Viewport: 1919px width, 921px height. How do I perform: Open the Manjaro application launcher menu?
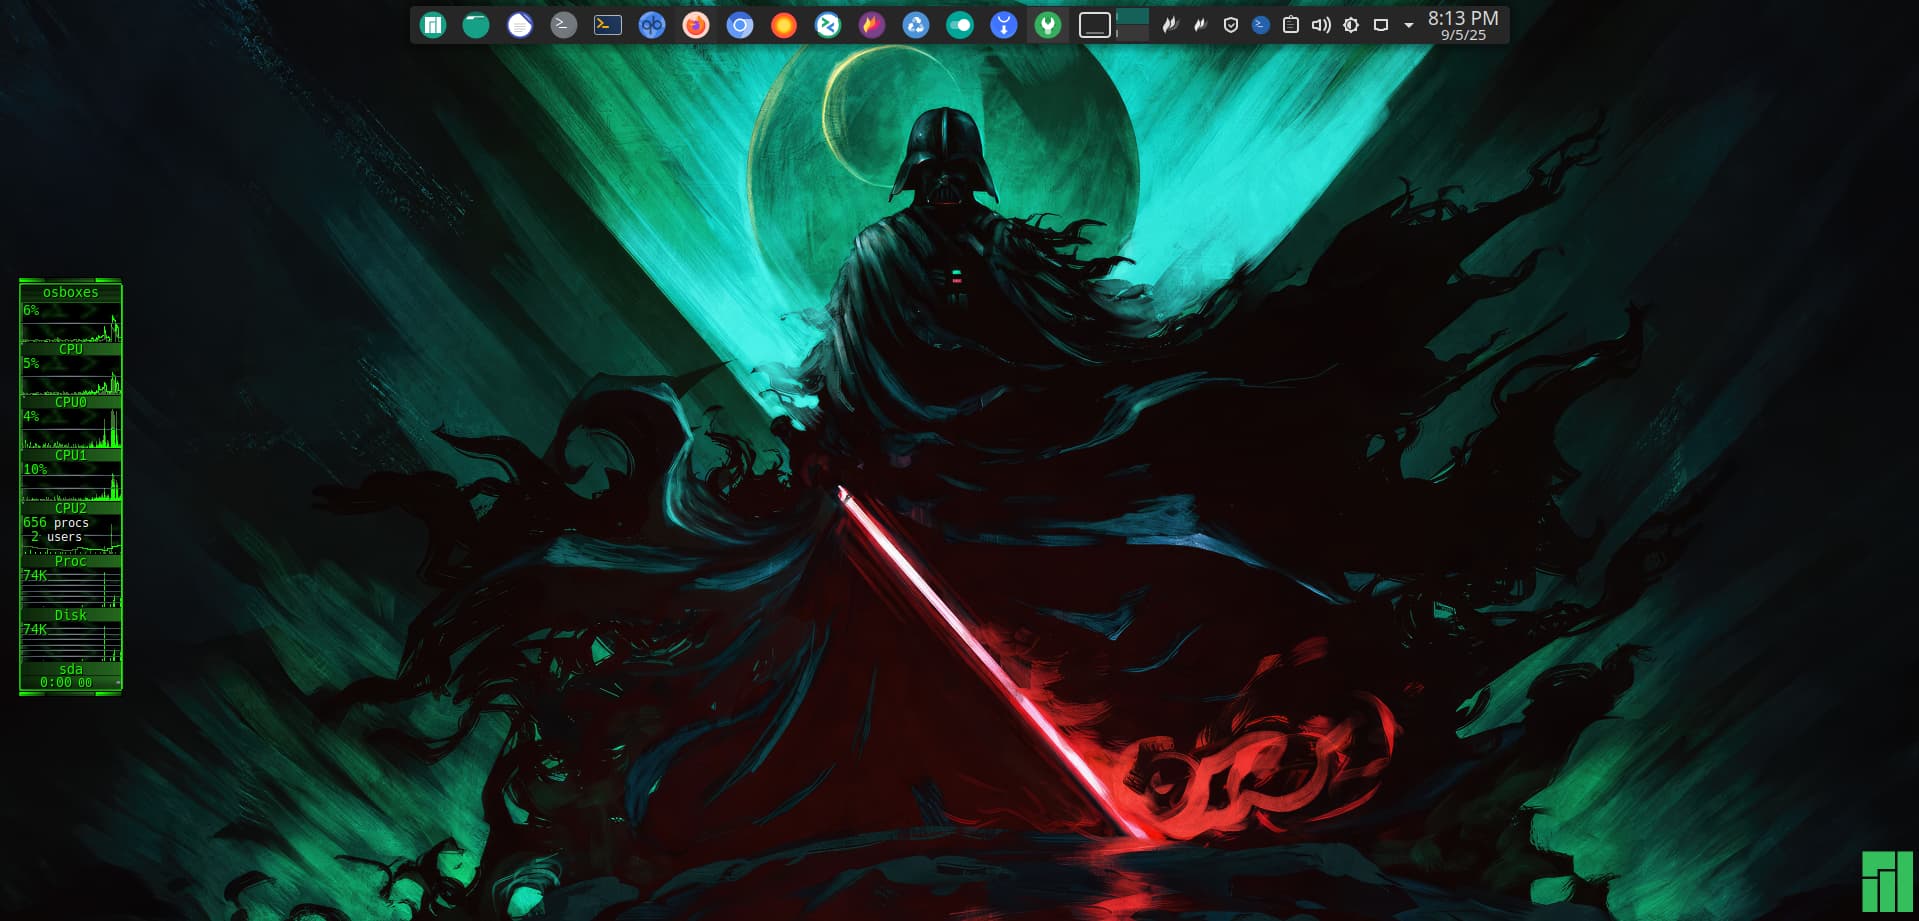pyautogui.click(x=432, y=25)
